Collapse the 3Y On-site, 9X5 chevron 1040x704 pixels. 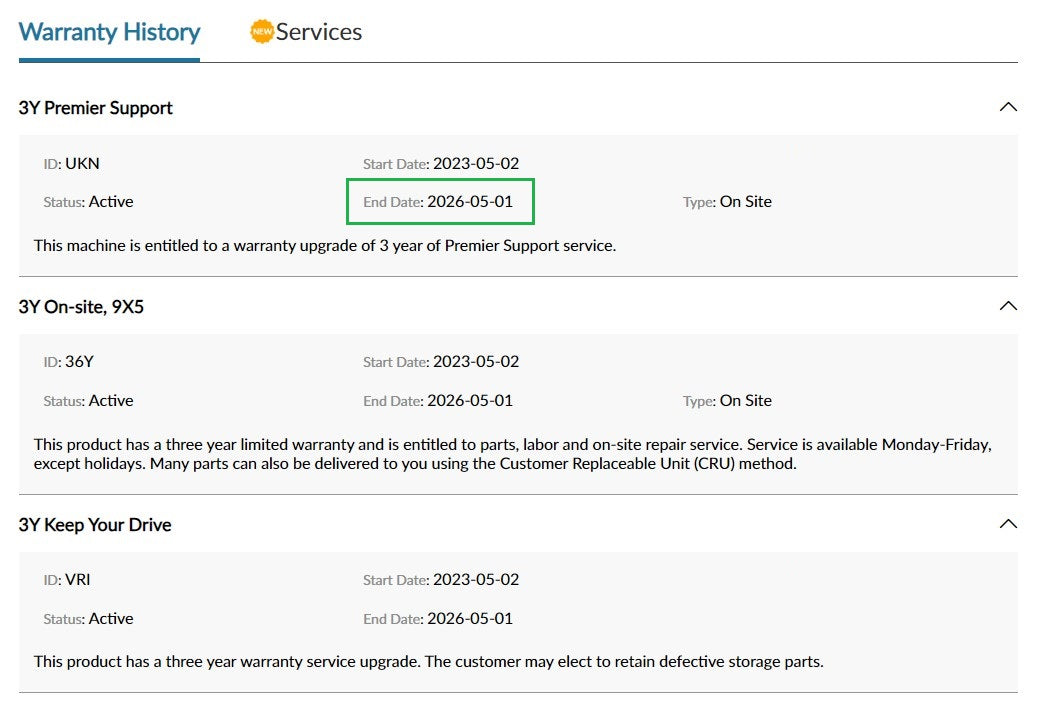(x=1008, y=306)
